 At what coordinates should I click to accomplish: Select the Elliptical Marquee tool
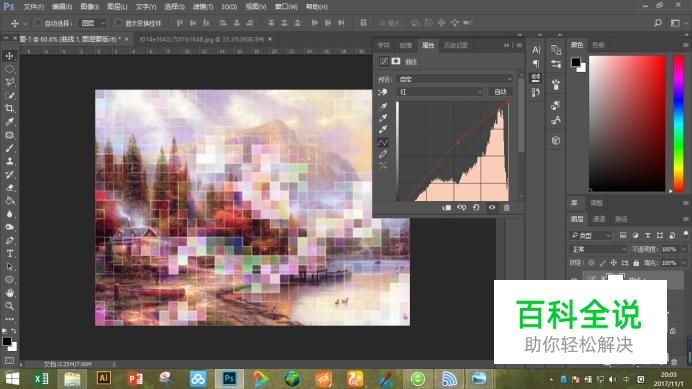pyautogui.click(x=9, y=69)
